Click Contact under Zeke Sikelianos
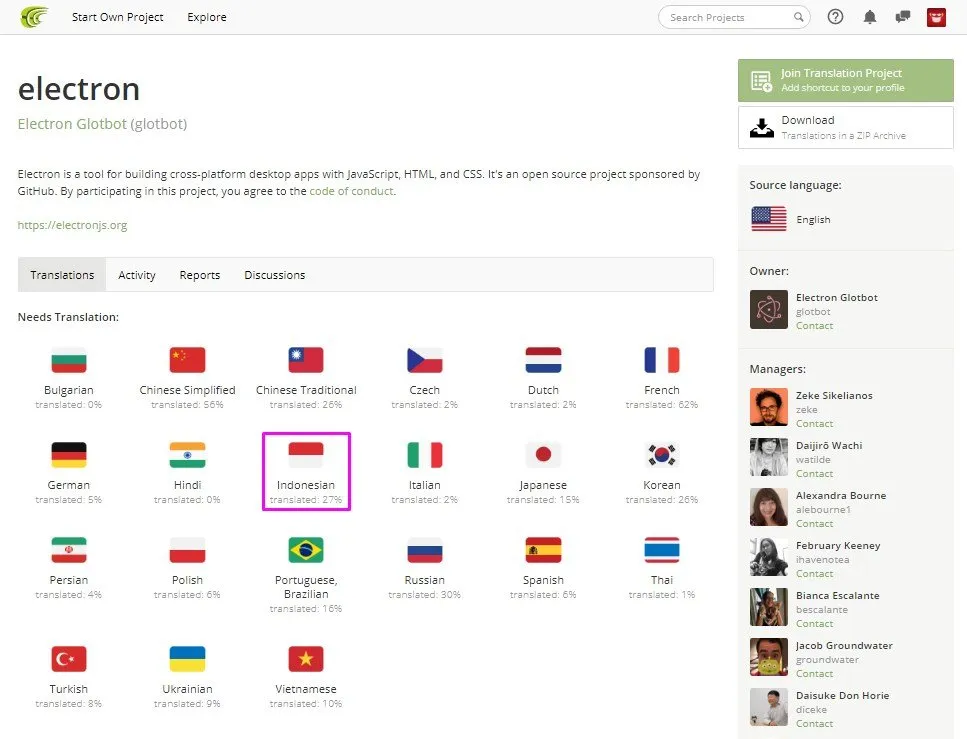967x739 pixels. [814, 424]
